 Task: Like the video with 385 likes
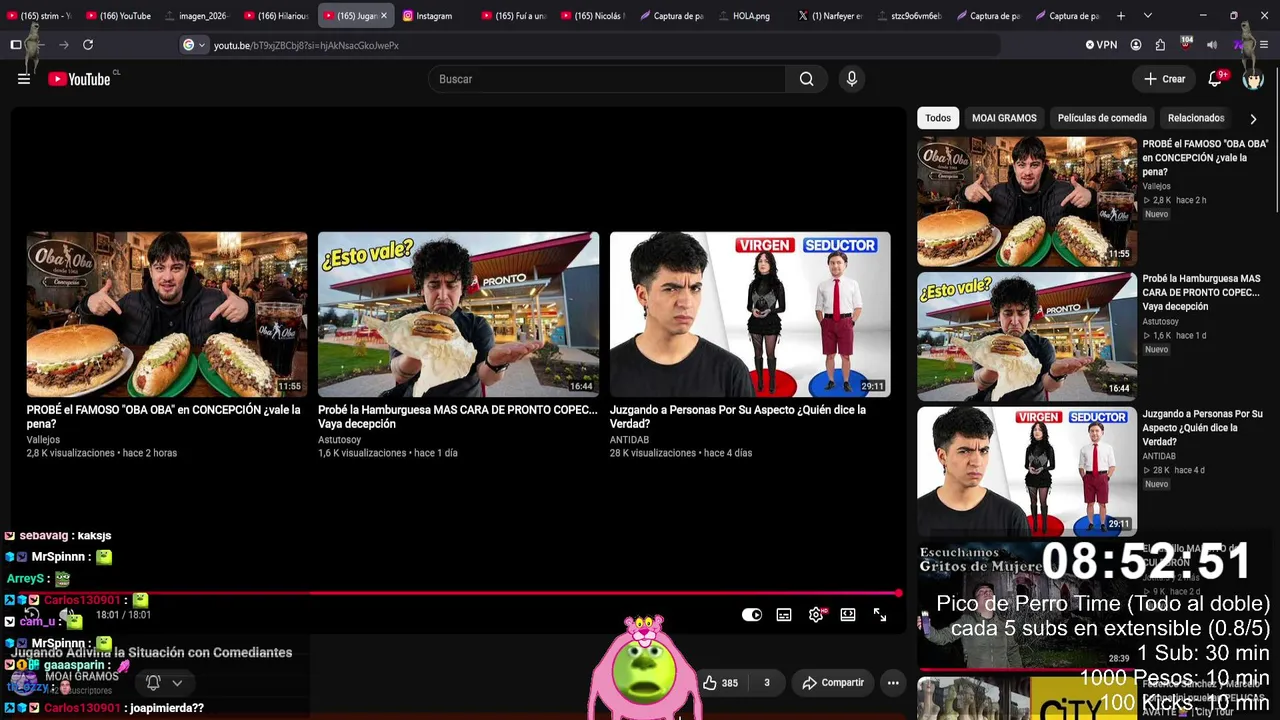(720, 683)
